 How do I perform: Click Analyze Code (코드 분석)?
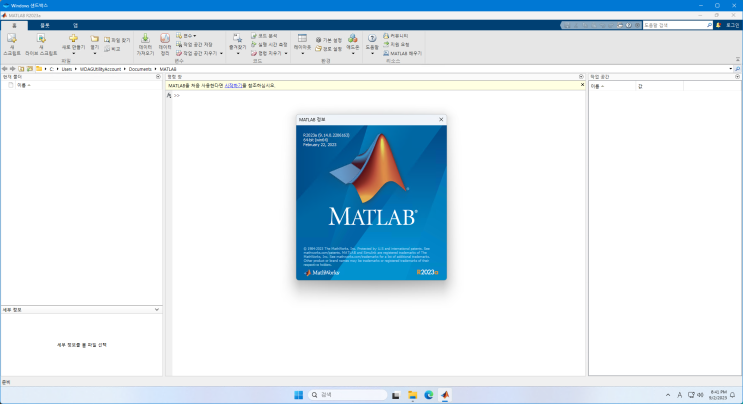click(264, 36)
